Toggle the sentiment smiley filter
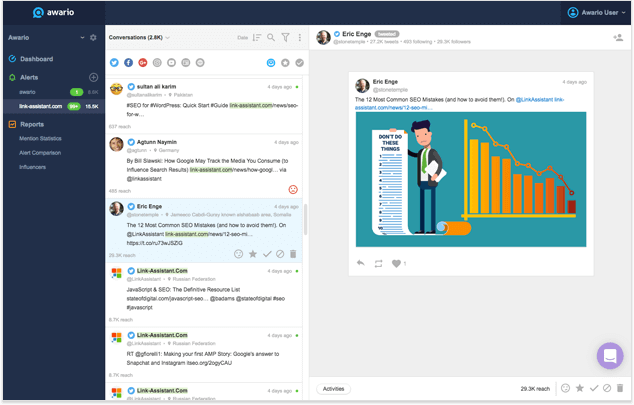This screenshot has height=405, width=634. pyautogui.click(x=271, y=63)
